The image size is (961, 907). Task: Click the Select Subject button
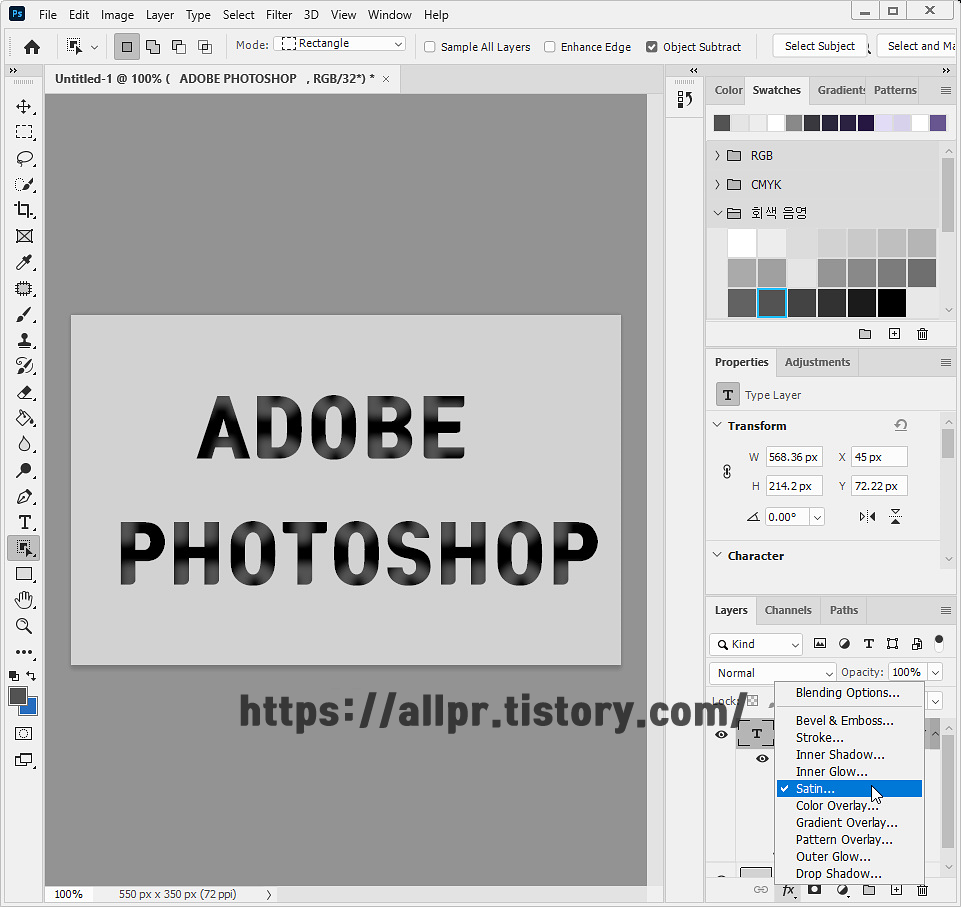pyautogui.click(x=819, y=46)
